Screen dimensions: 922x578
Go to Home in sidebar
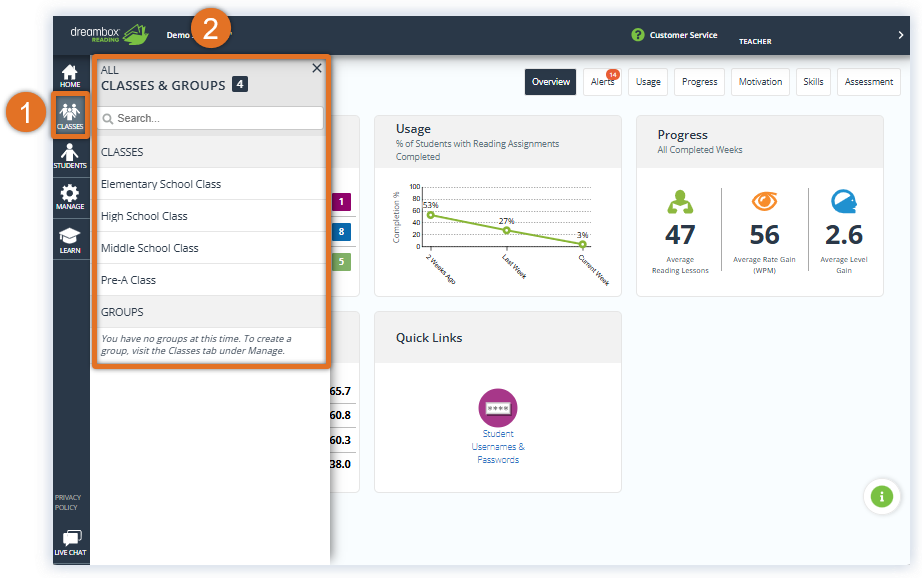[x=70, y=75]
